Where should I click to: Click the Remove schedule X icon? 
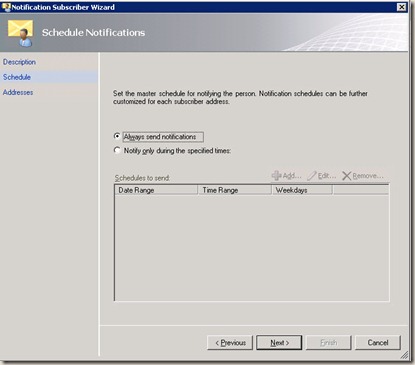(347, 176)
